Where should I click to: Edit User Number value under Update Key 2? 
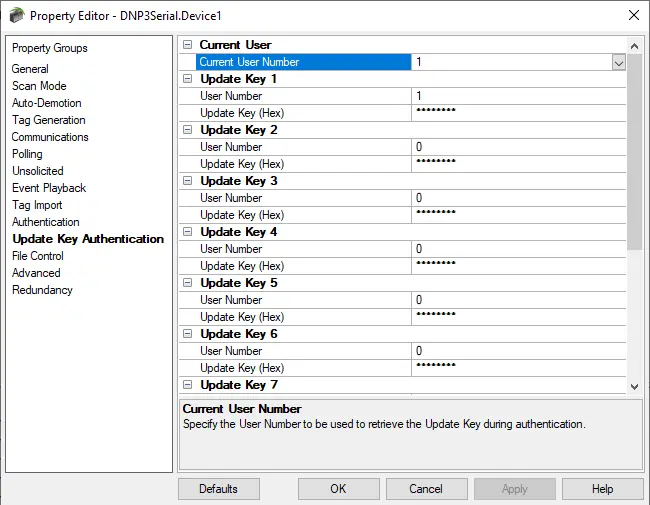(519, 147)
